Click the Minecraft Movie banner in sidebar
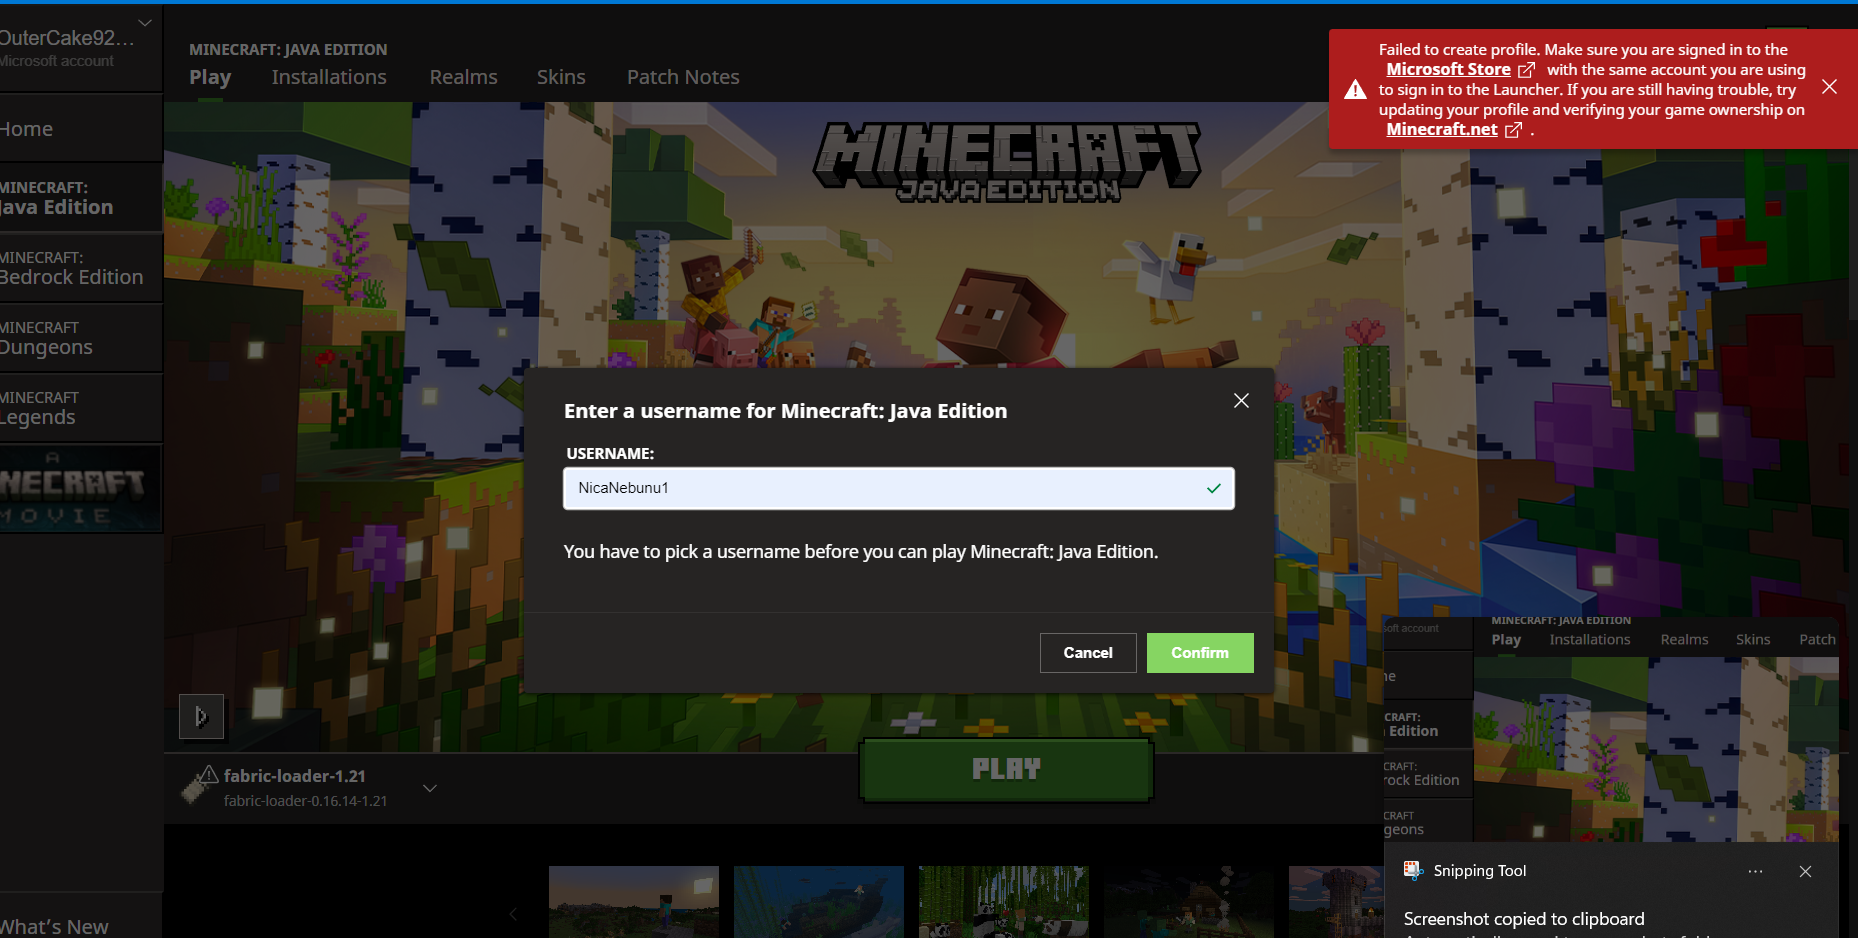 pos(80,488)
